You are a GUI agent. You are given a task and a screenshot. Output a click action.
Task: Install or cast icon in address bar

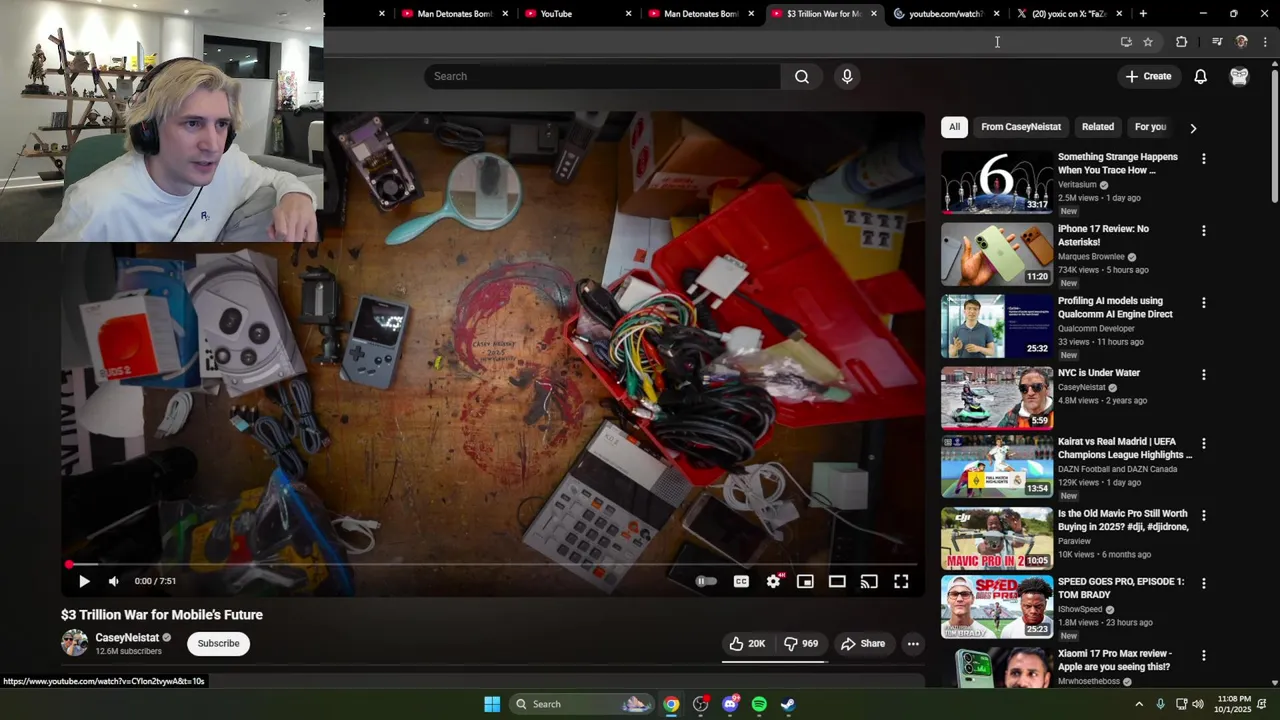coord(1126,42)
